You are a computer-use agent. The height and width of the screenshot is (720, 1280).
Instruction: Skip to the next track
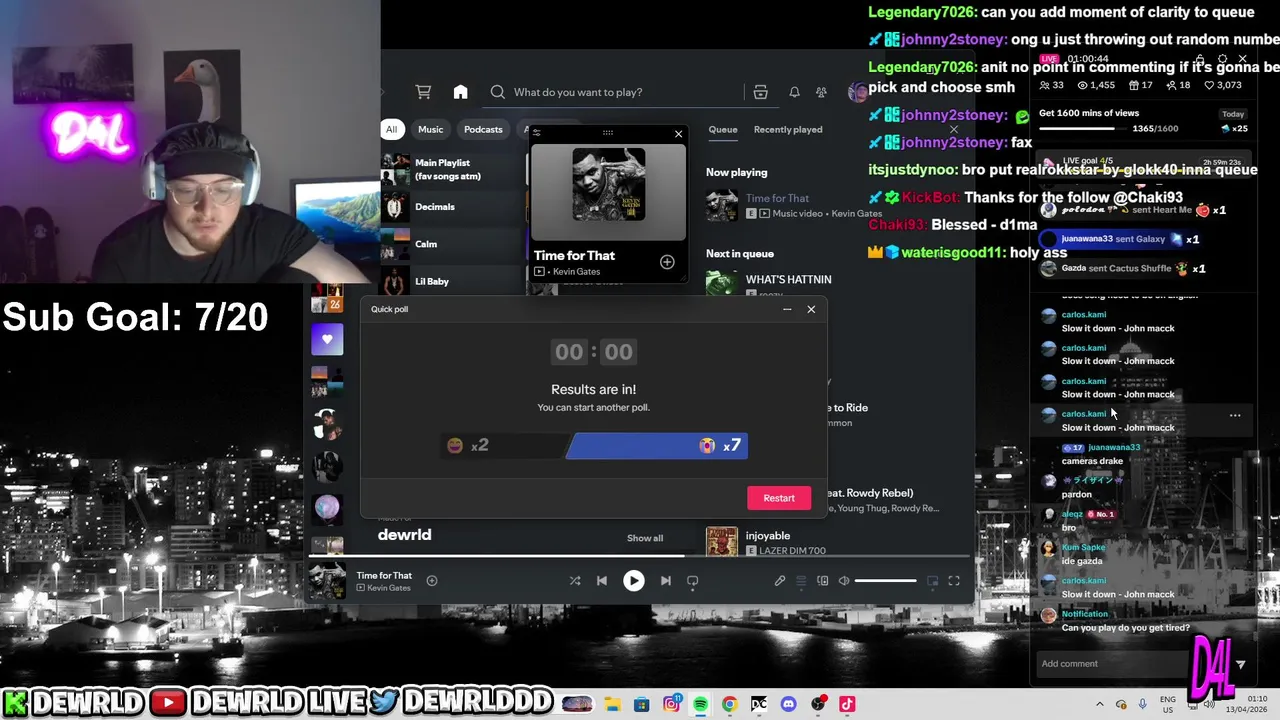point(665,580)
